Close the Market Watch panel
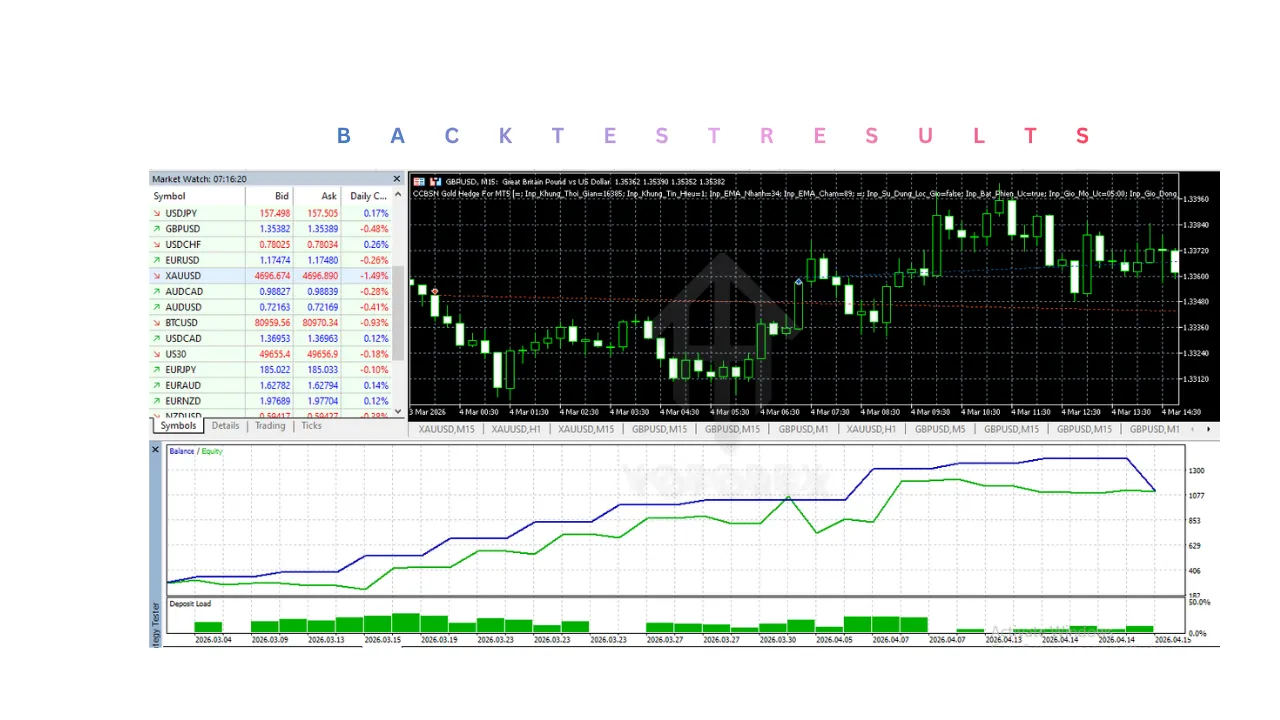 [396, 179]
